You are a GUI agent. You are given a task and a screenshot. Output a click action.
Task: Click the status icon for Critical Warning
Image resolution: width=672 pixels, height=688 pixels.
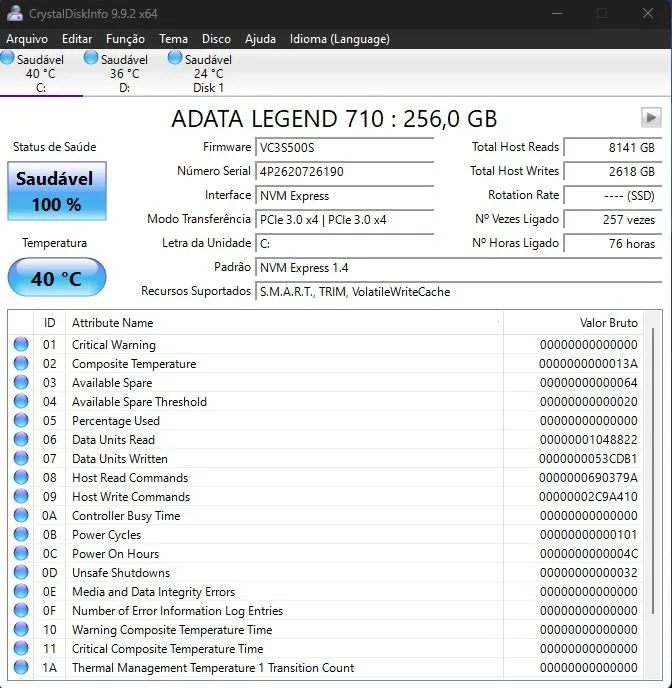point(21,344)
